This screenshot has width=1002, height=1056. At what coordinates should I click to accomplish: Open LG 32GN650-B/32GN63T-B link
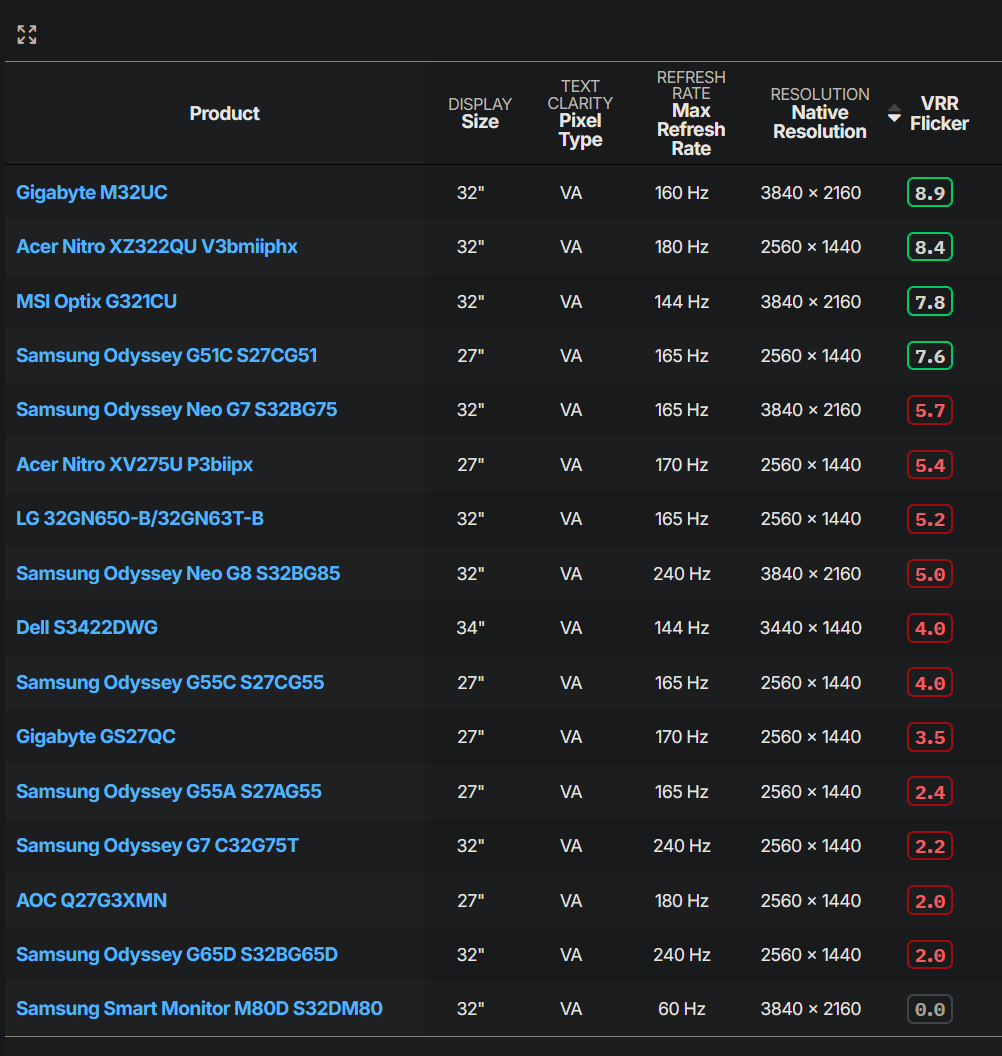pyautogui.click(x=140, y=519)
